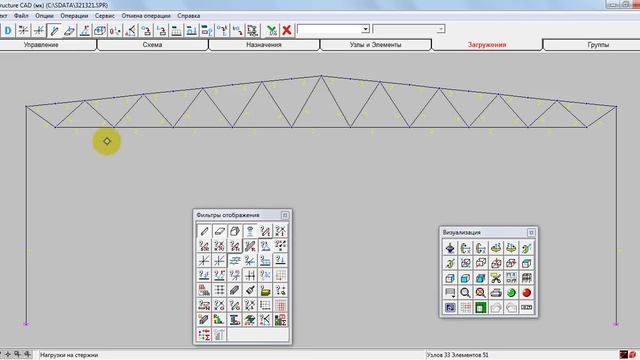This screenshot has height=360, width=640.
Task: Click the 000 counter icon
Action: pyautogui.click(x=527, y=307)
